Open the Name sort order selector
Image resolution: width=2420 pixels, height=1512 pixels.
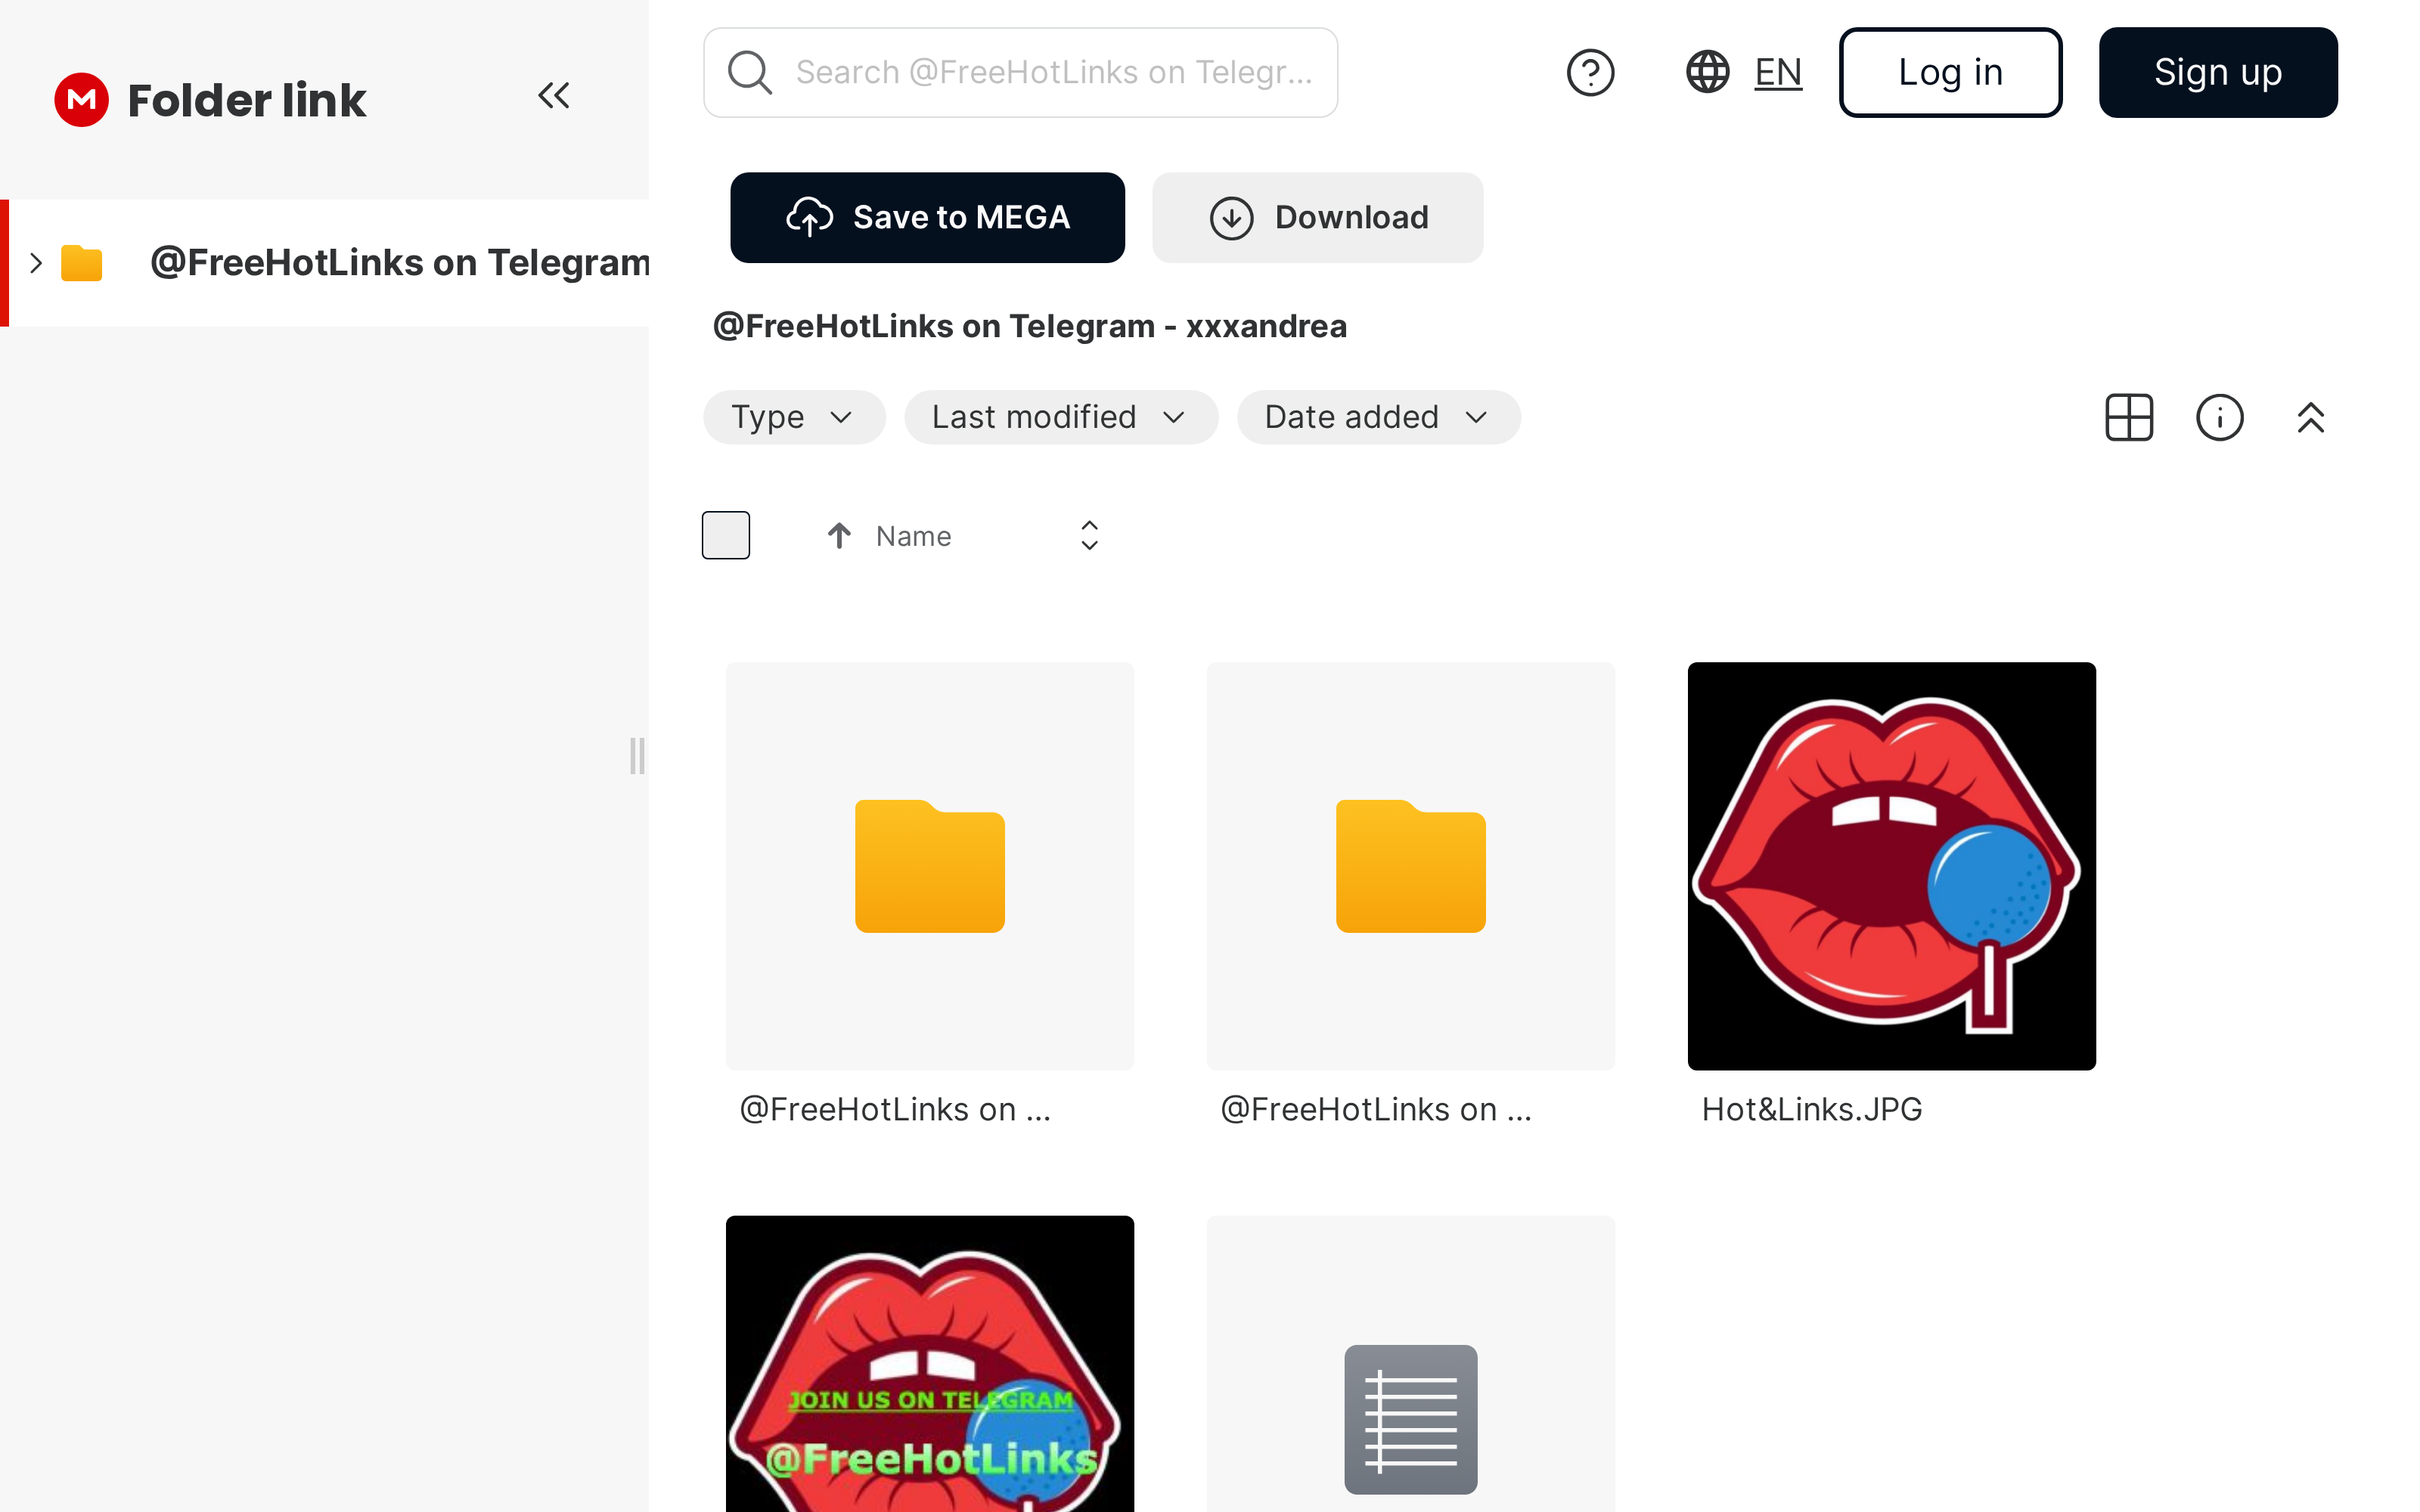tap(1089, 536)
